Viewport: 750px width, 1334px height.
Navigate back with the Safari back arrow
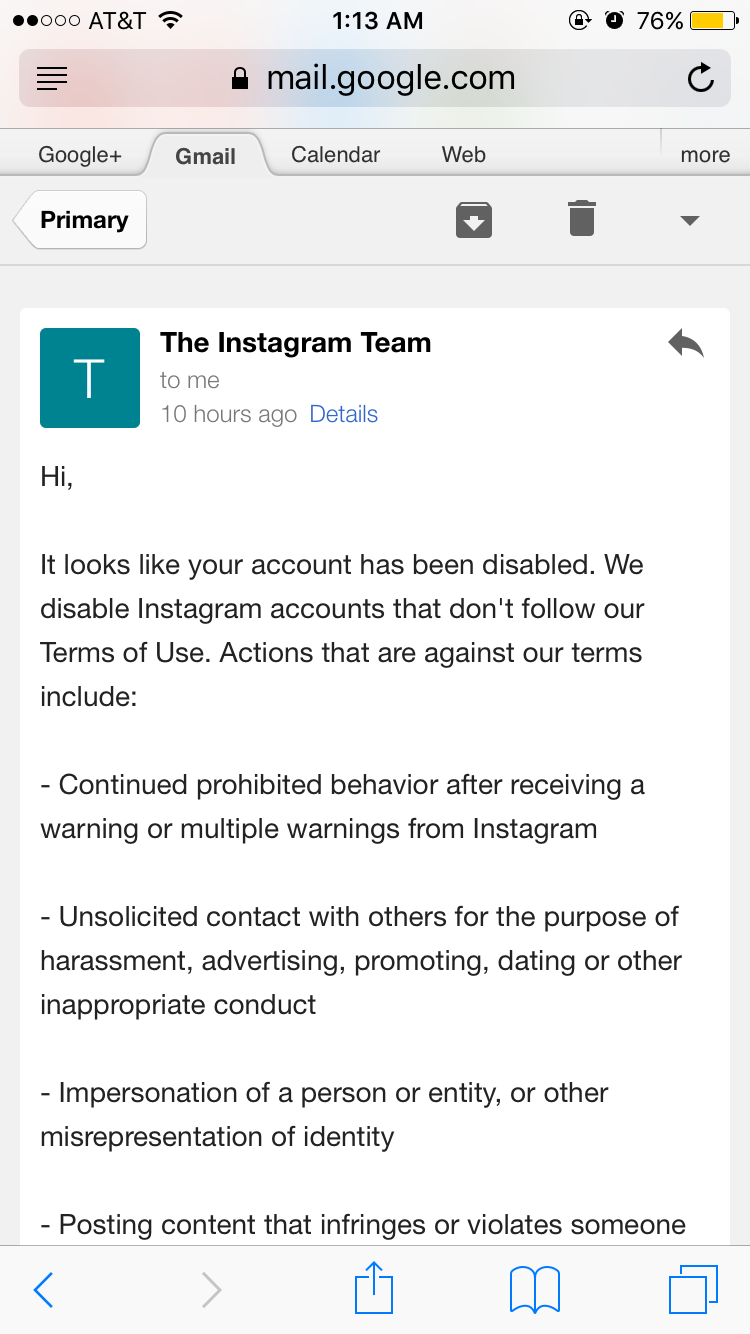[43, 1289]
